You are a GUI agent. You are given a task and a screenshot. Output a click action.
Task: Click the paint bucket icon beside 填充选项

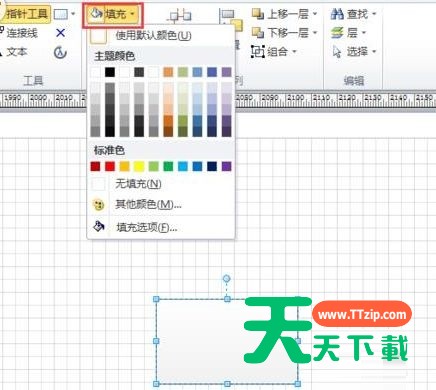[x=99, y=226]
